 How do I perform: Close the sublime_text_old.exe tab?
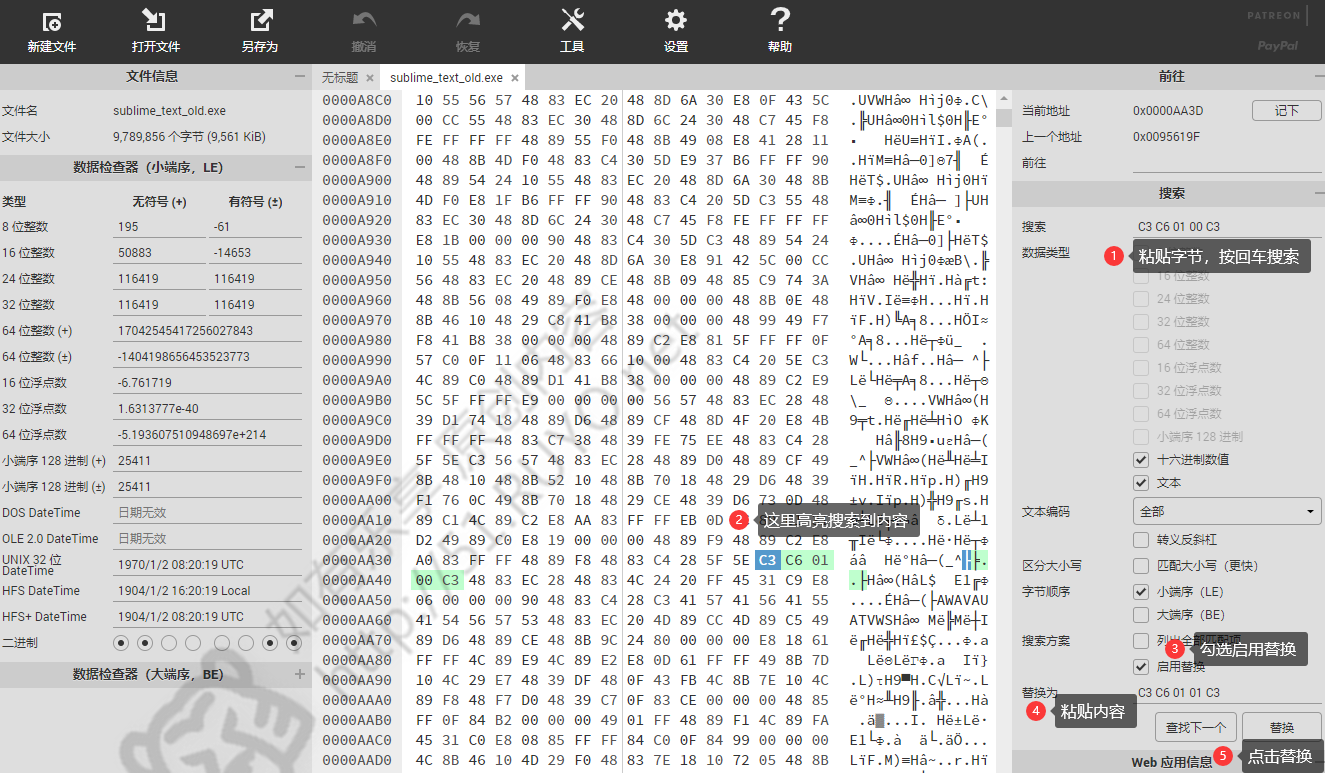pos(515,78)
